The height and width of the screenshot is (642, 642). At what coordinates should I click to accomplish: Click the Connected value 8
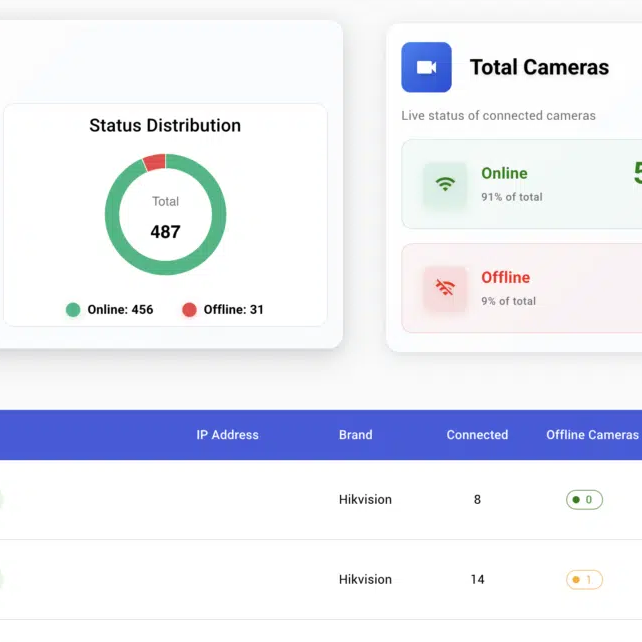477,500
